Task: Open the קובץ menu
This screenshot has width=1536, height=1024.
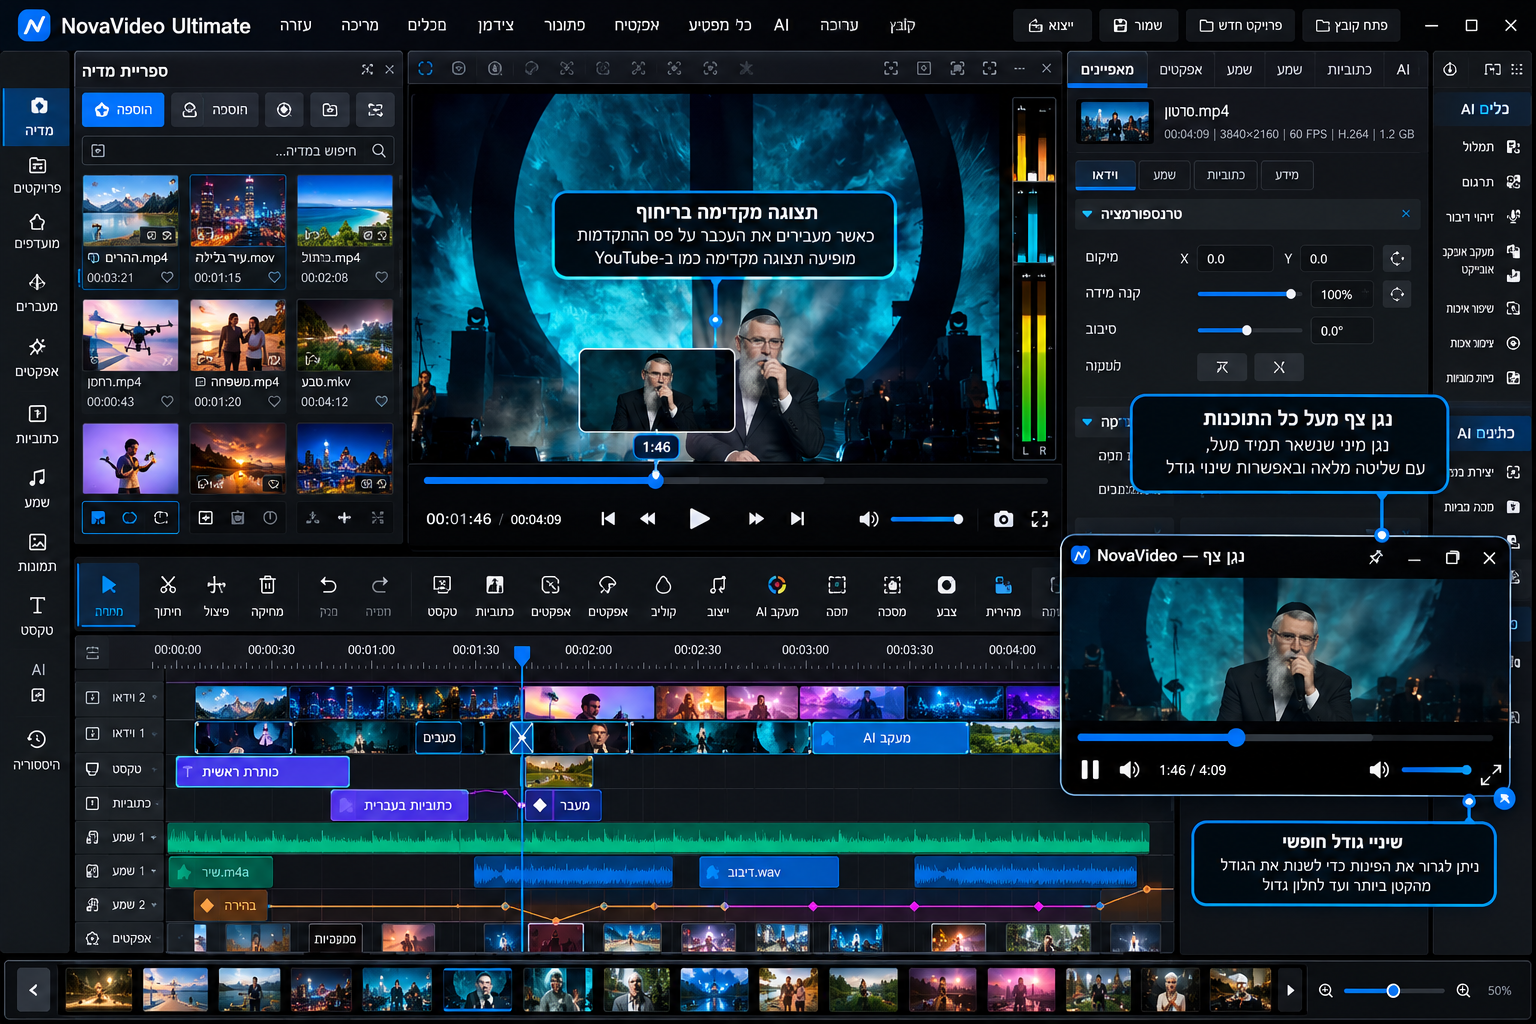Action: tap(902, 25)
